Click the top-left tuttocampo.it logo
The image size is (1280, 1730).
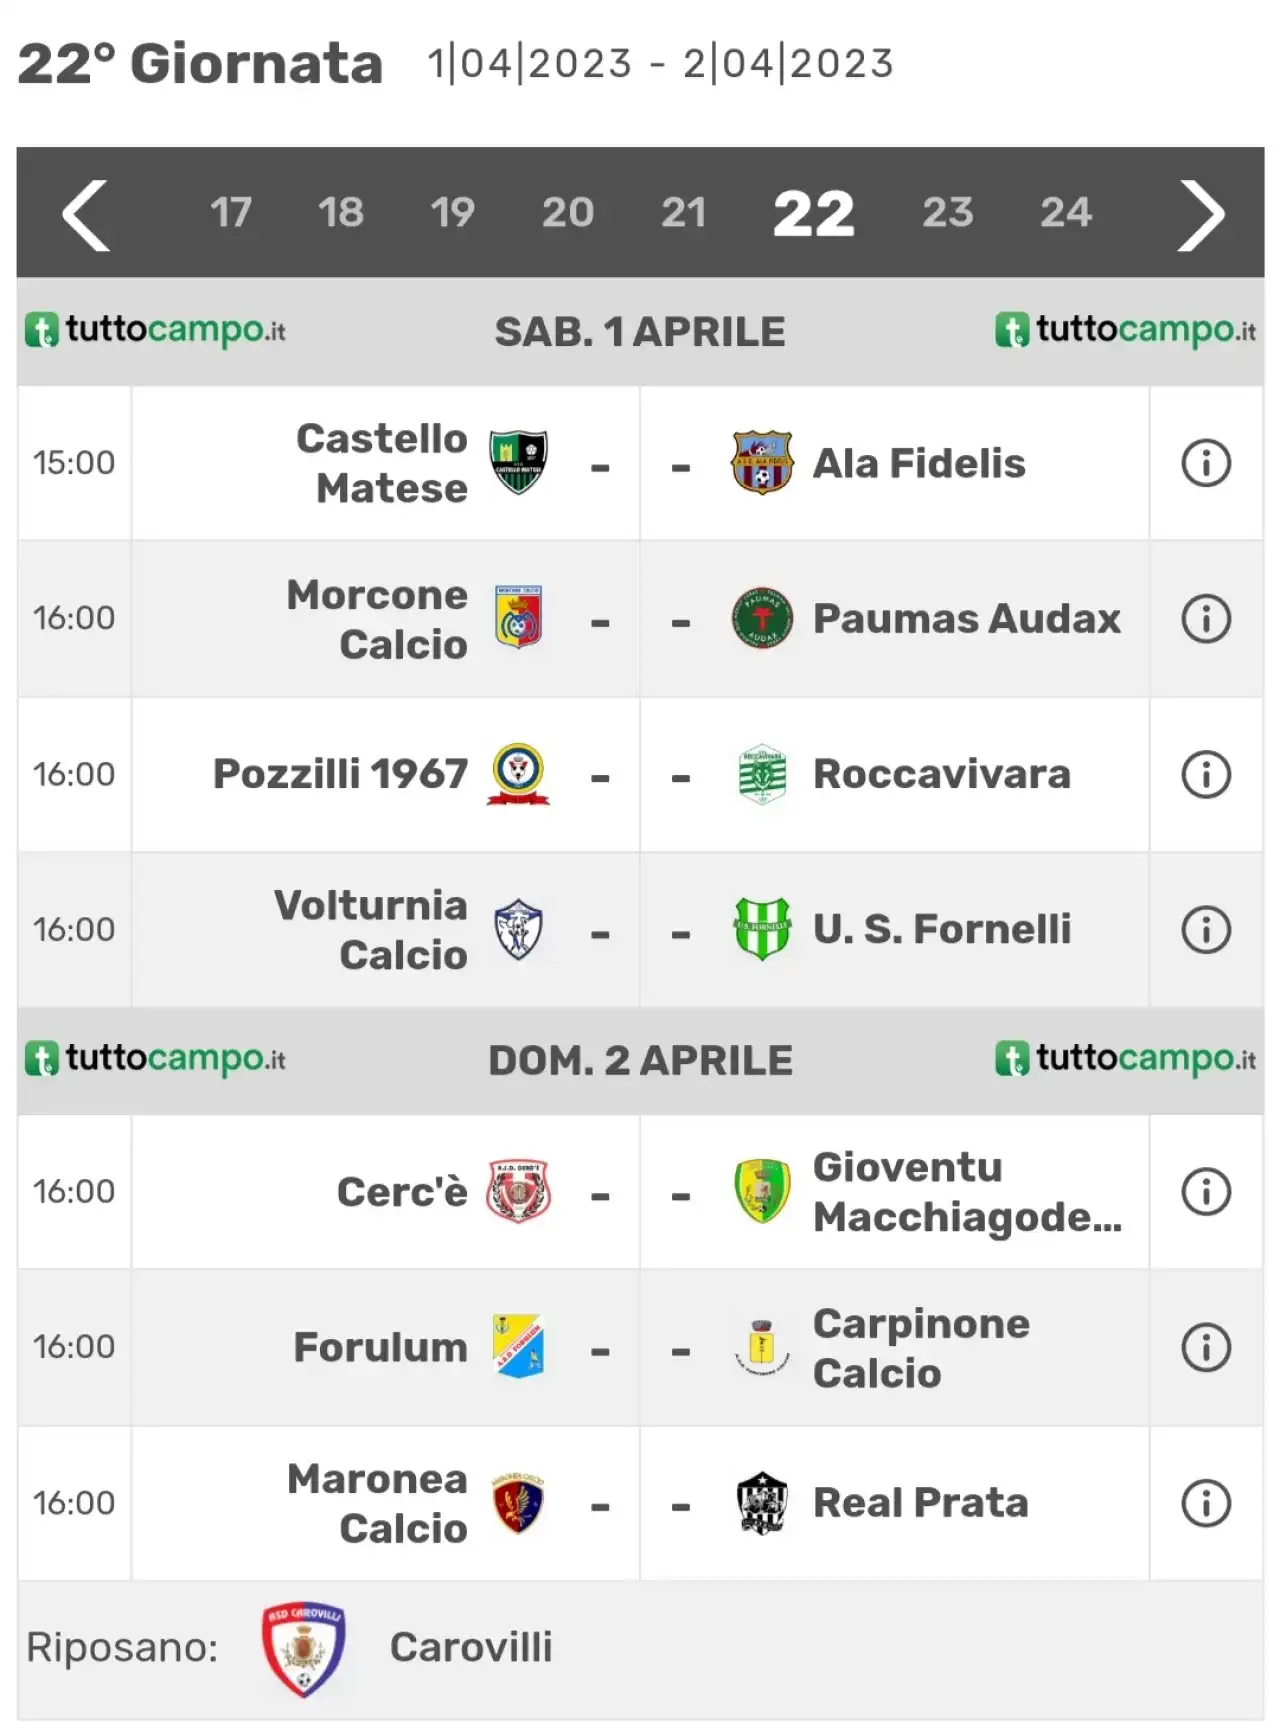point(156,330)
